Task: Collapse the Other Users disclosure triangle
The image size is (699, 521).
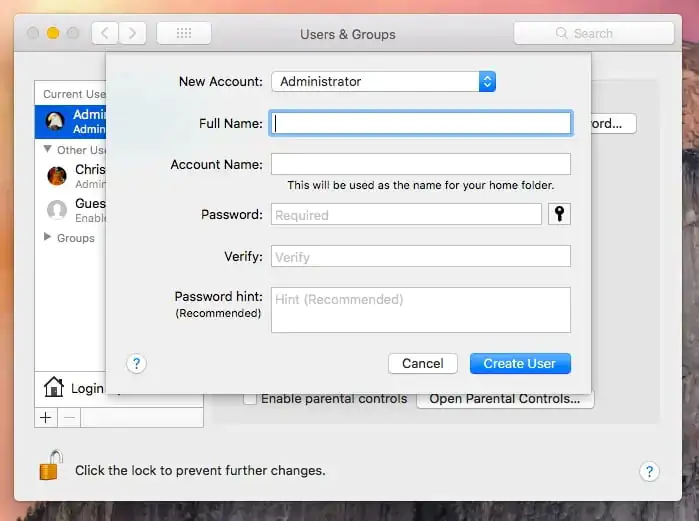Action: [x=47, y=149]
